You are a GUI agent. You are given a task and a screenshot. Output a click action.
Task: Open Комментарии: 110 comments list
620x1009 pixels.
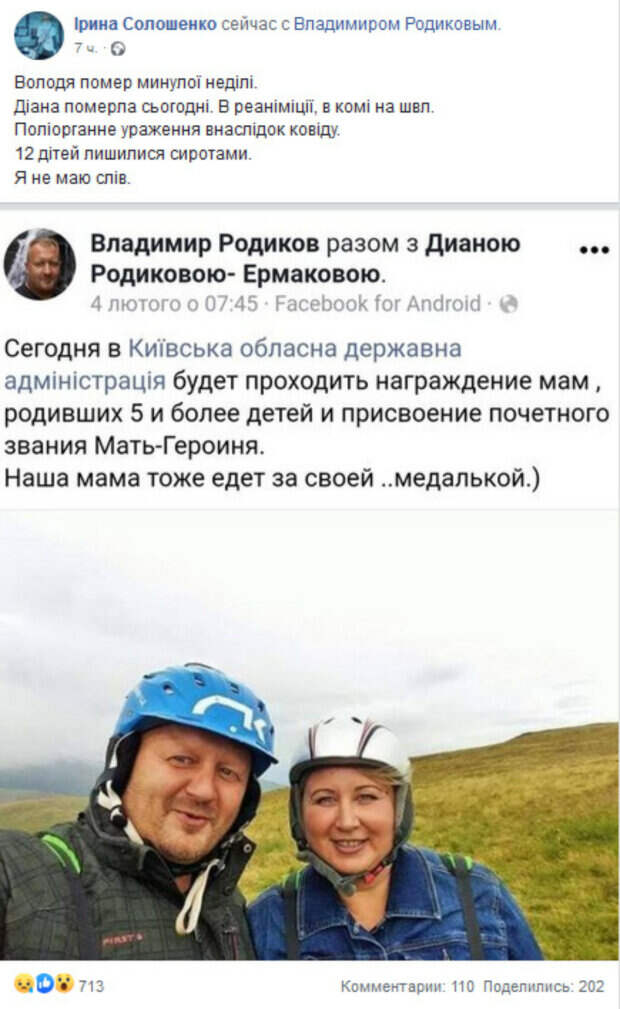[407, 986]
